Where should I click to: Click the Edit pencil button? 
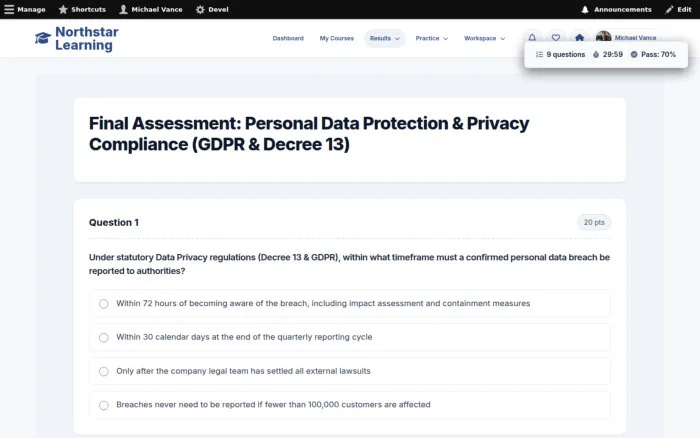coord(678,9)
